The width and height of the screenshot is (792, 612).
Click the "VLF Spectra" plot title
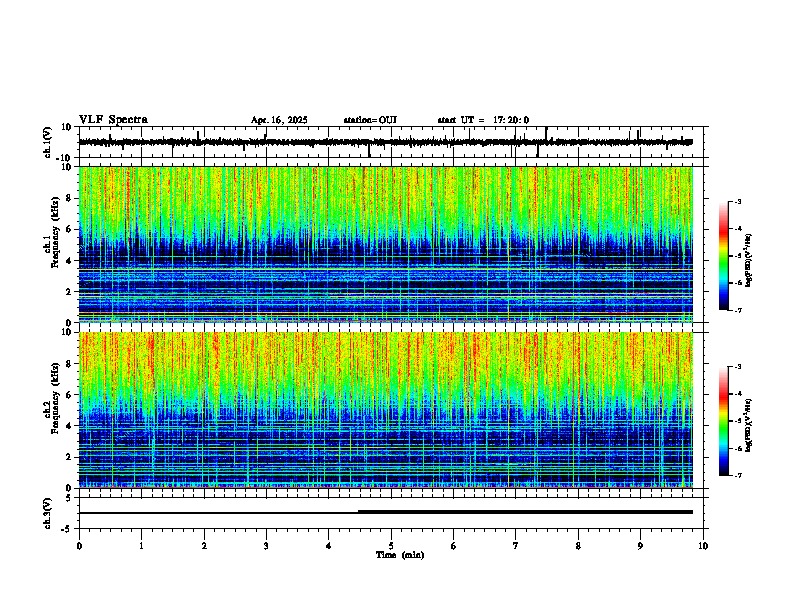point(113,120)
